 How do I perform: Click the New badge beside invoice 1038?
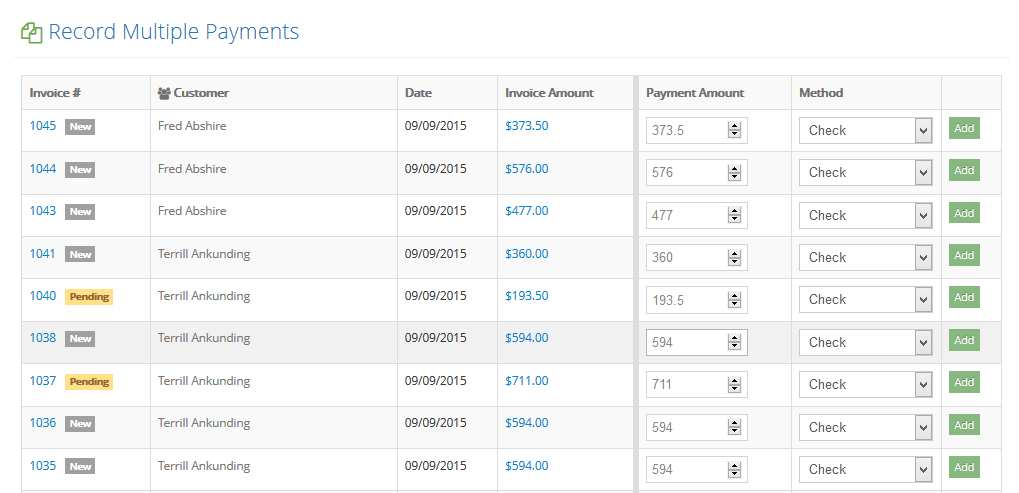coord(80,339)
